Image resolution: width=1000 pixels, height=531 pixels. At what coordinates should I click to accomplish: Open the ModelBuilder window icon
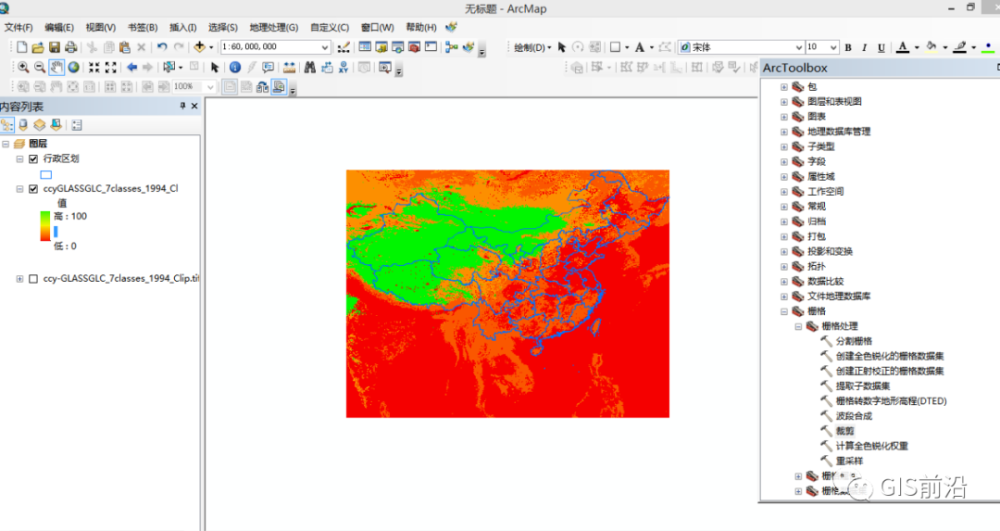[452, 47]
